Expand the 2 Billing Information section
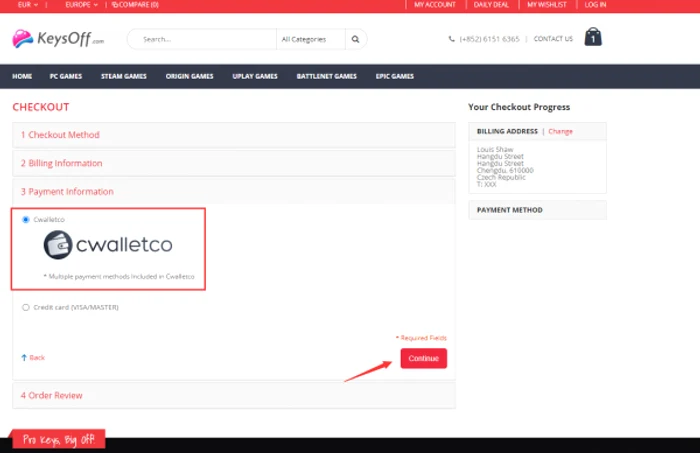Image resolution: width=700 pixels, height=453 pixels. (234, 163)
